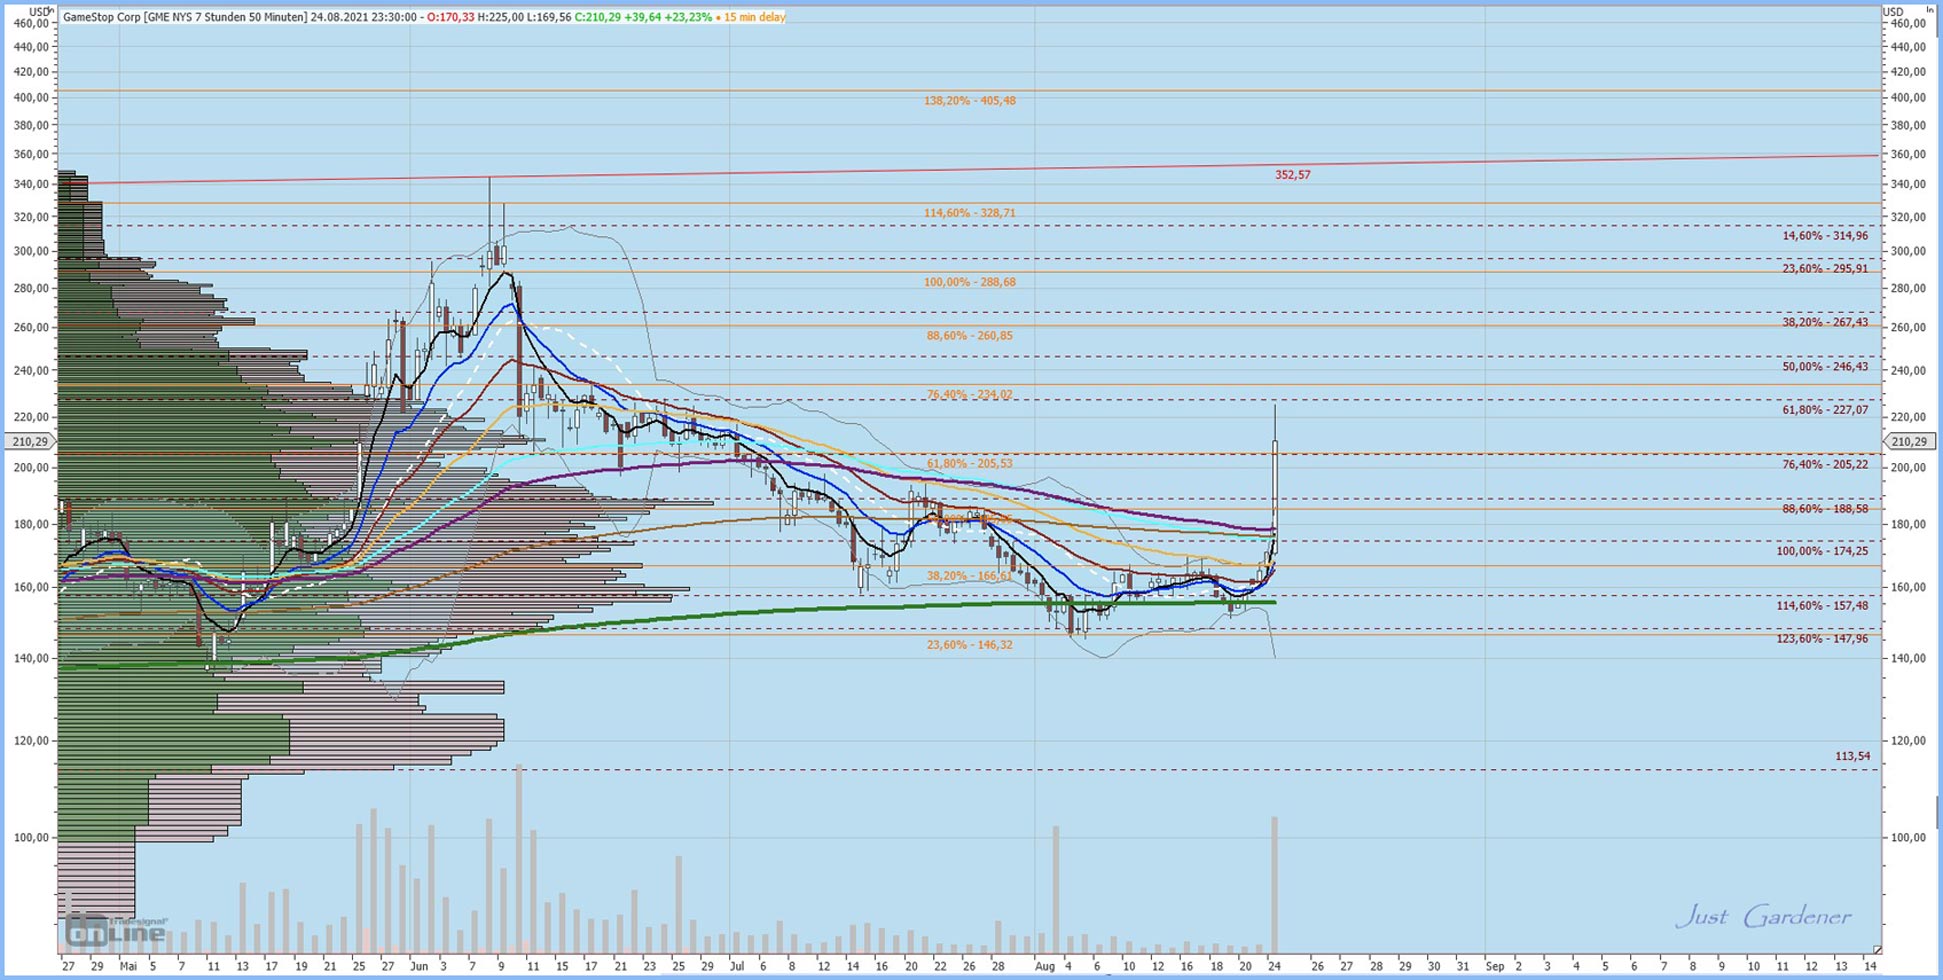Click the 'Jul' month marker on time axis
This screenshot has width=1943, height=980.
coord(738,967)
